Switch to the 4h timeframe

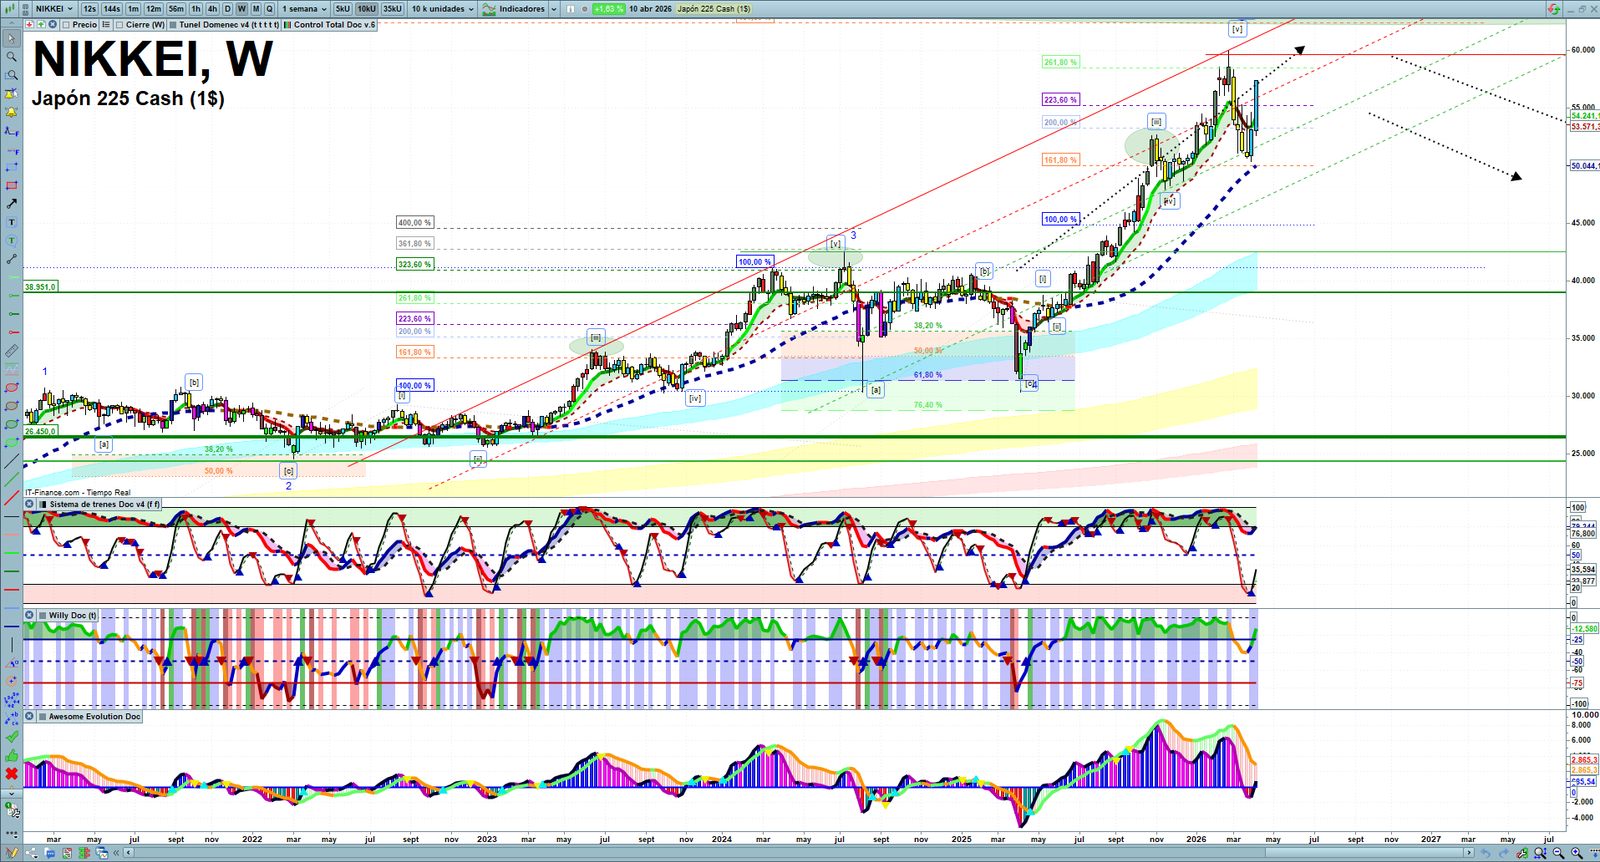coord(212,9)
